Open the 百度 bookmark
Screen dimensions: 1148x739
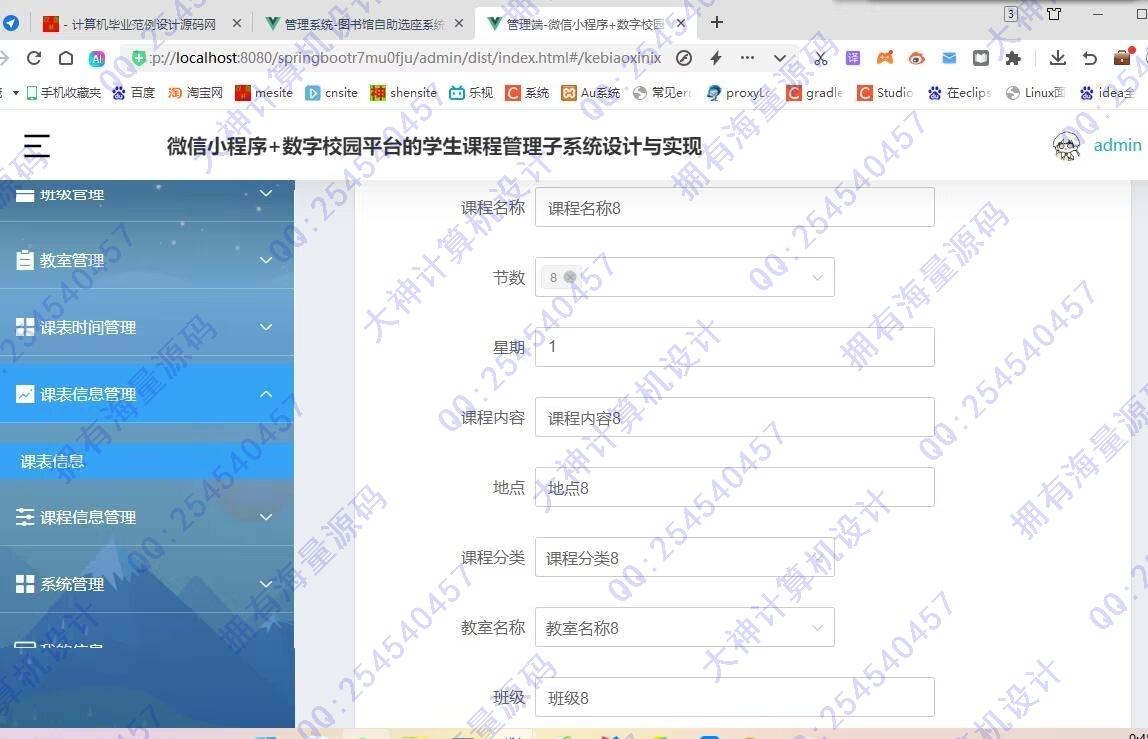point(134,92)
